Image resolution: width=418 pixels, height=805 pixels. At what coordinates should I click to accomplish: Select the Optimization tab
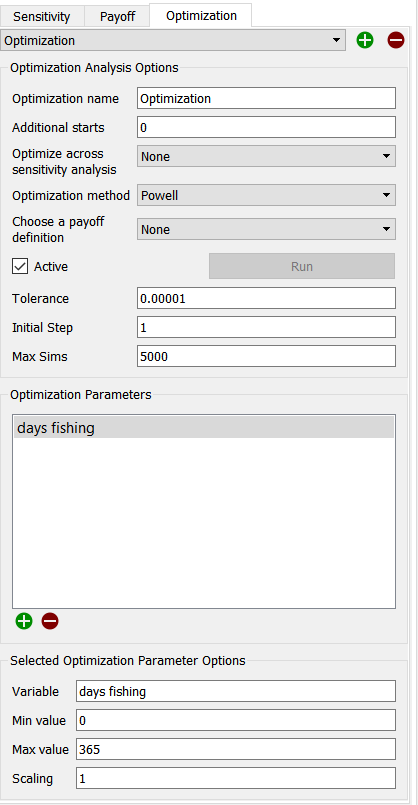(x=201, y=15)
